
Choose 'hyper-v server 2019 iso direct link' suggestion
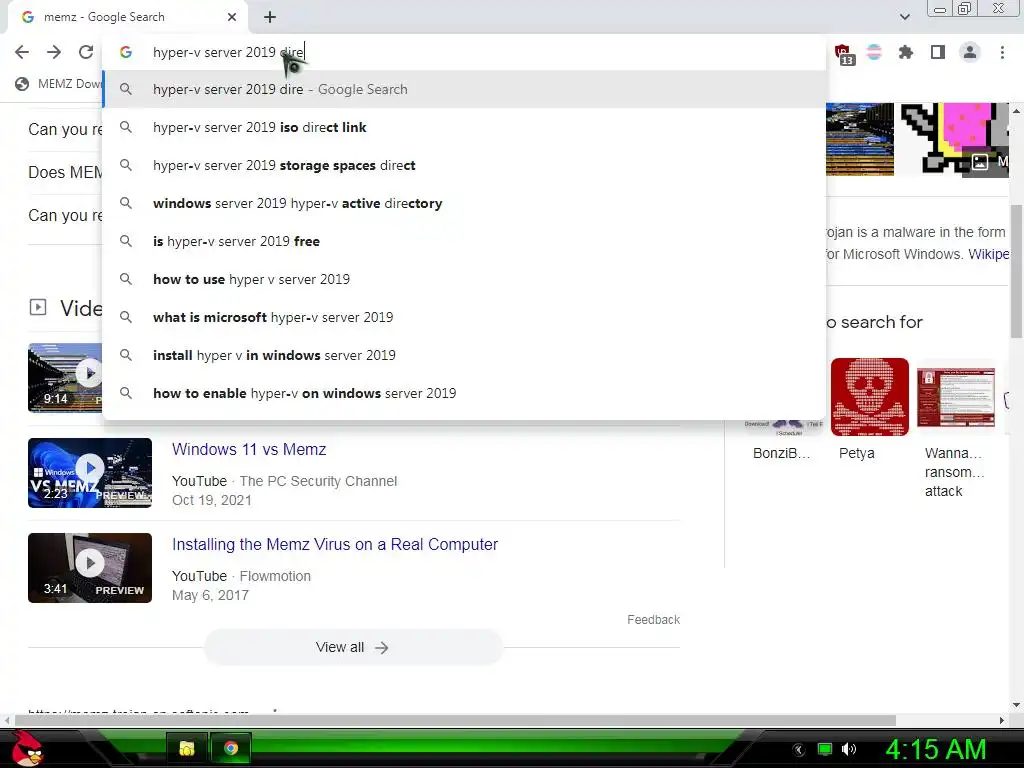[464, 127]
